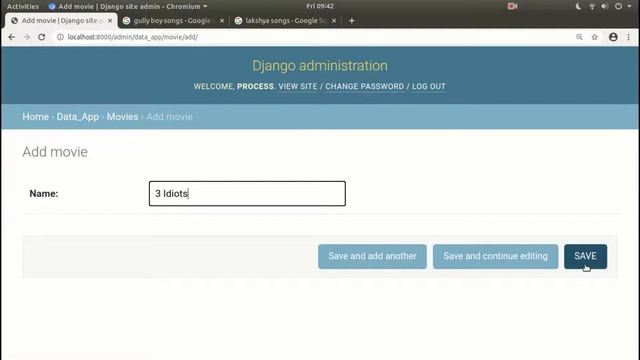Click the LOG OUT link
This screenshot has height=360, width=640.
[x=429, y=87]
